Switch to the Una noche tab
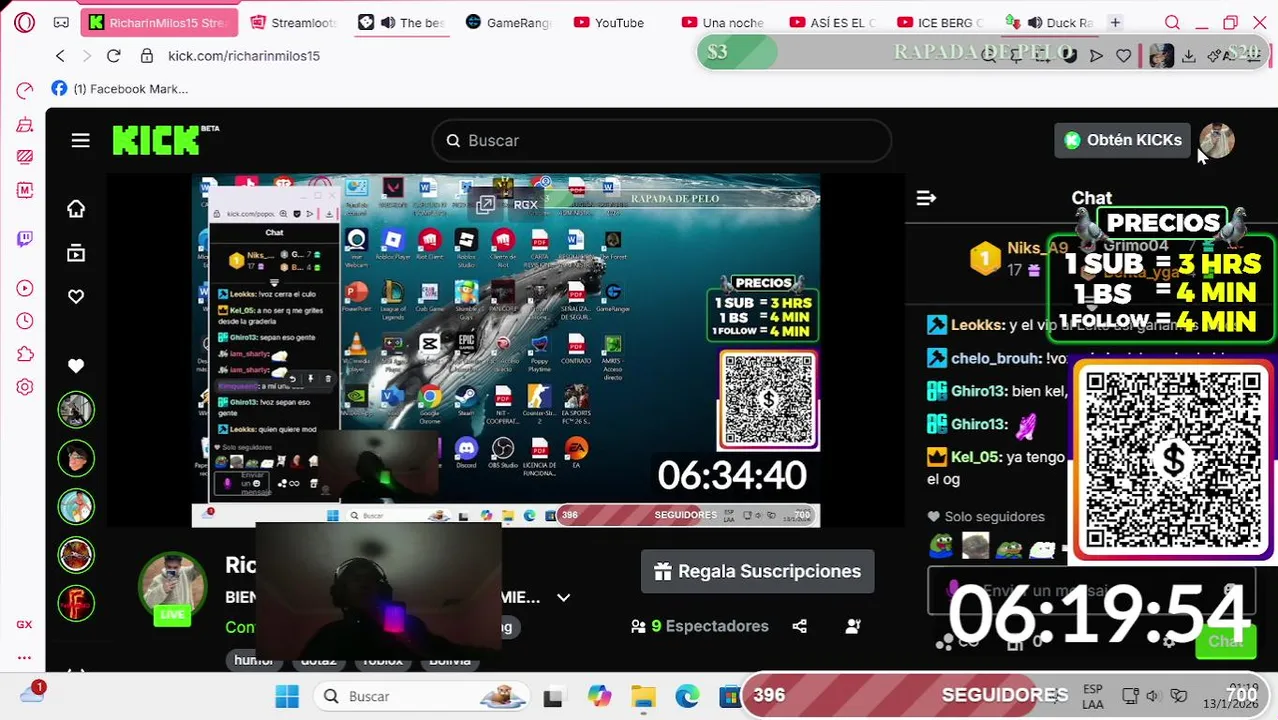Screen dimensions: 1278x720 pos(723,22)
